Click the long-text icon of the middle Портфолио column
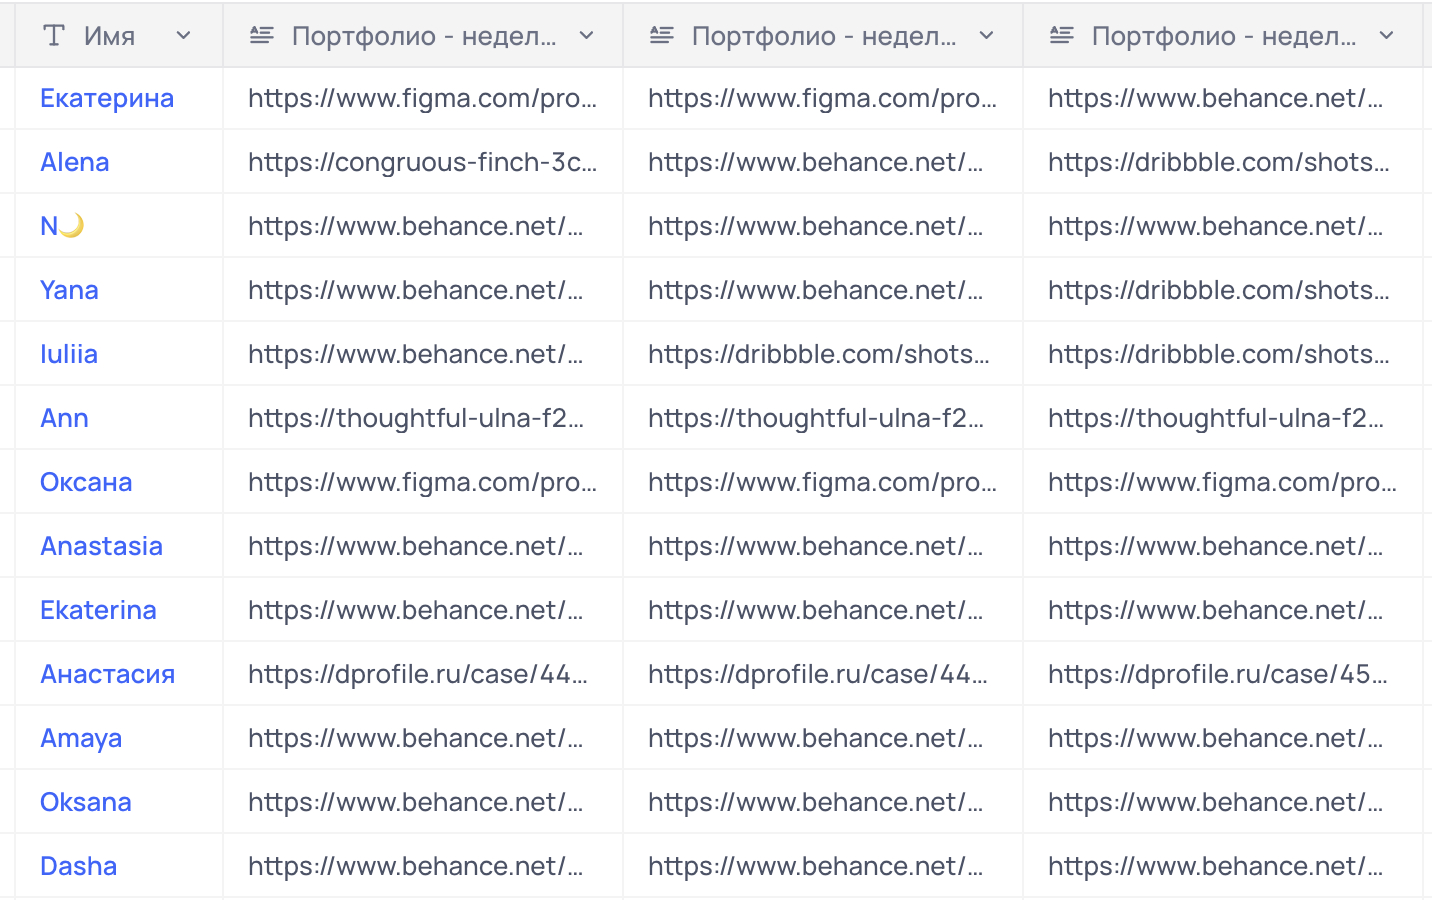The height and width of the screenshot is (900, 1432). 662,36
